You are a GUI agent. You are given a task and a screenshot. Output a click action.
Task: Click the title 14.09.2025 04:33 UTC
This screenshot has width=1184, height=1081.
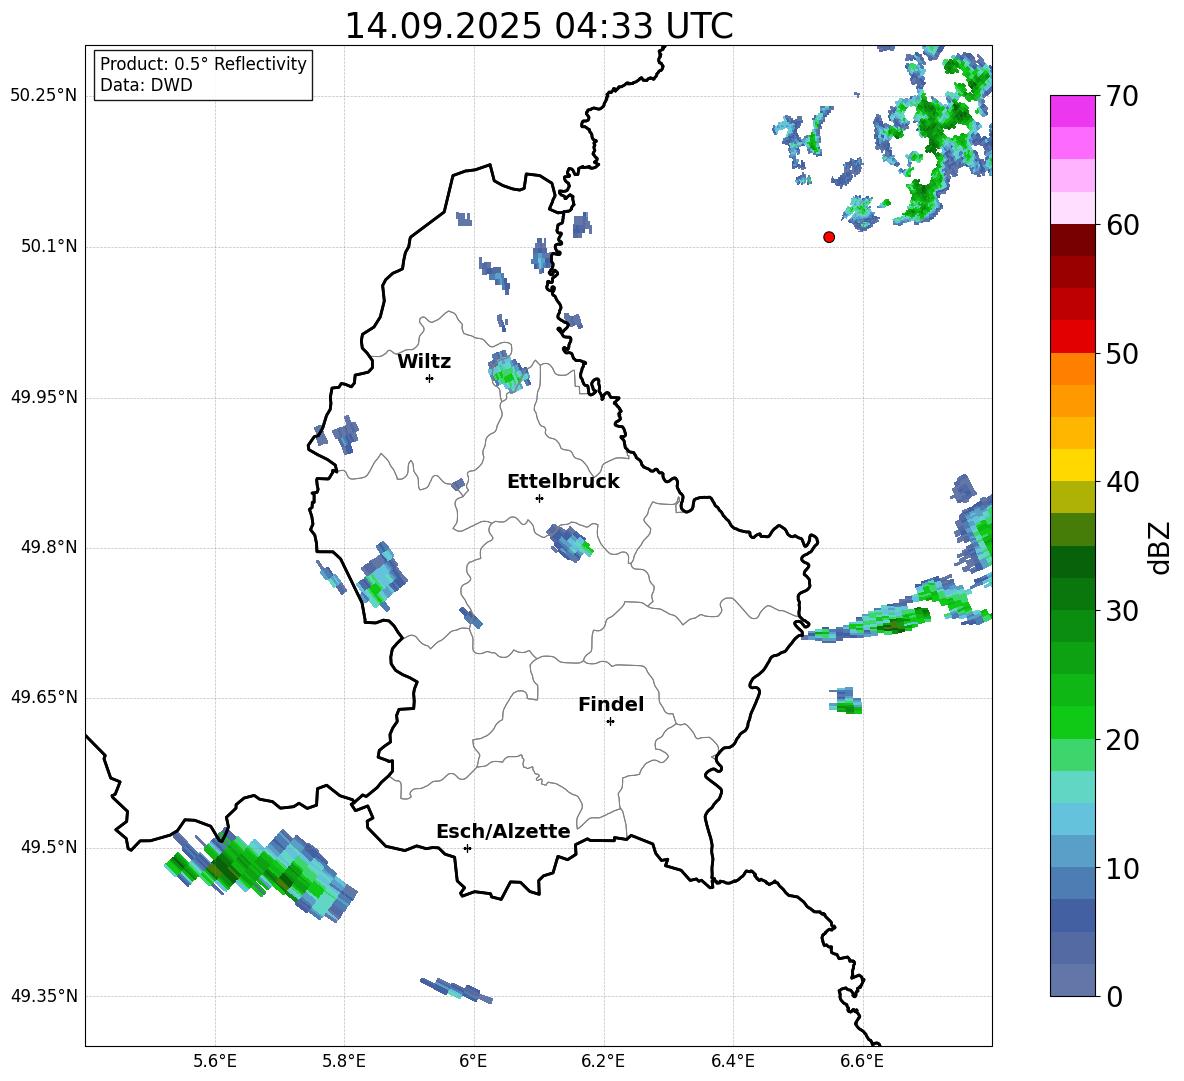538,26
